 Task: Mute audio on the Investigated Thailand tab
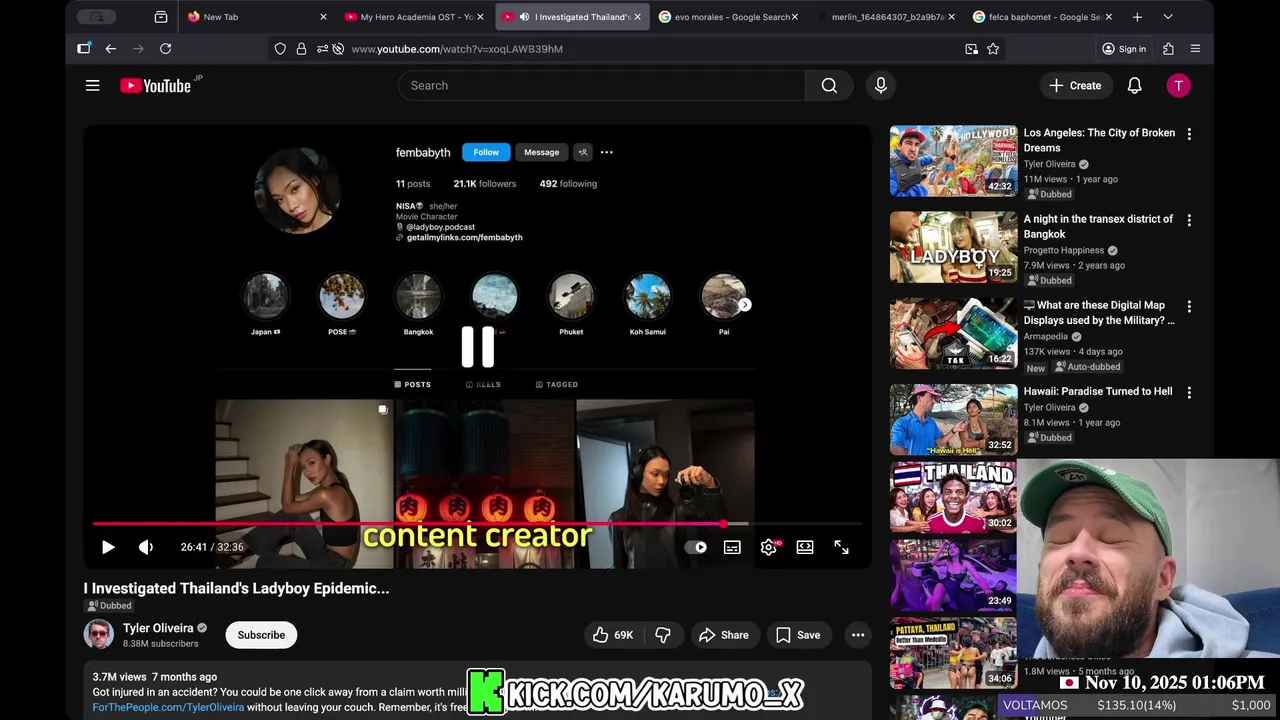point(524,17)
